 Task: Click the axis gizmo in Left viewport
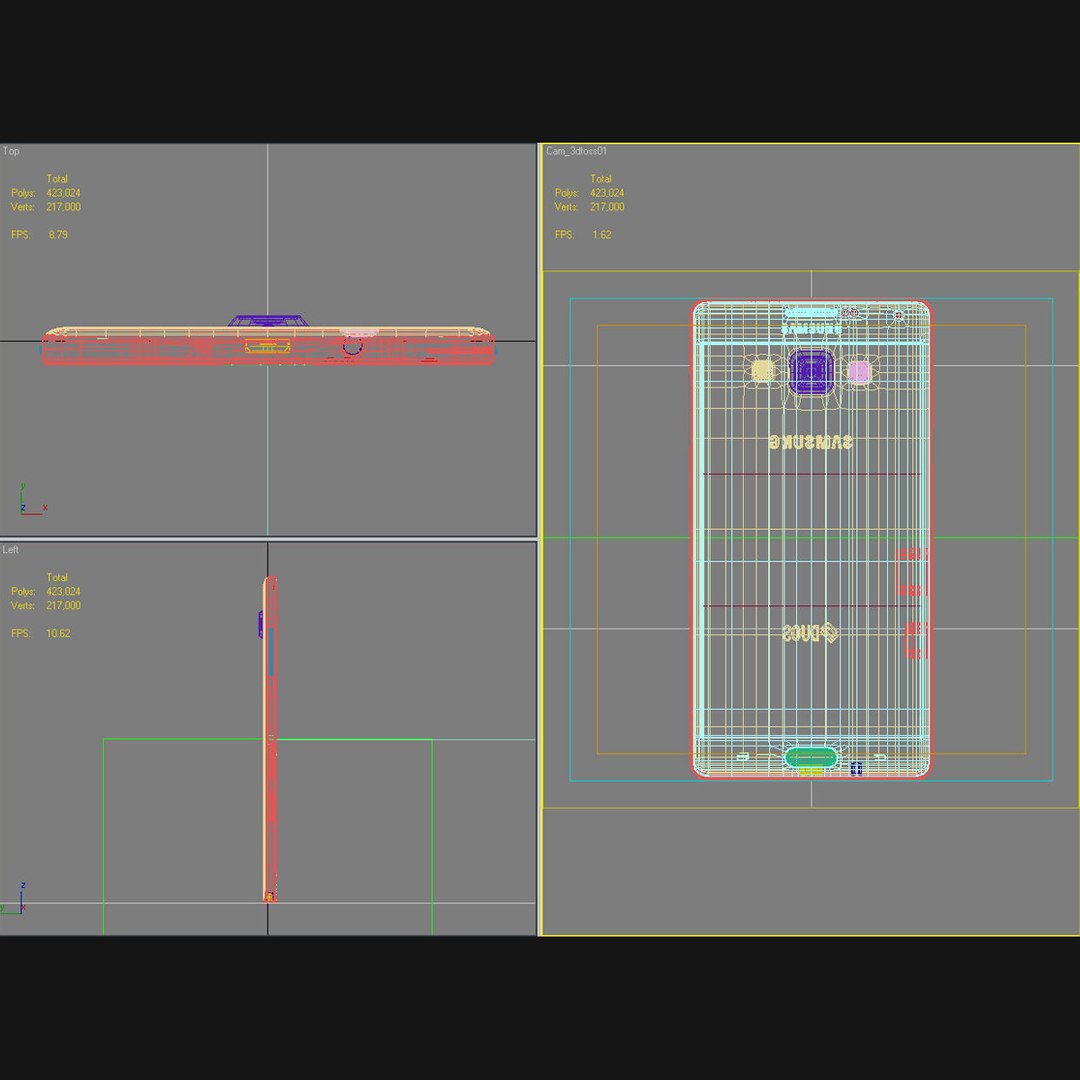coord(15,899)
